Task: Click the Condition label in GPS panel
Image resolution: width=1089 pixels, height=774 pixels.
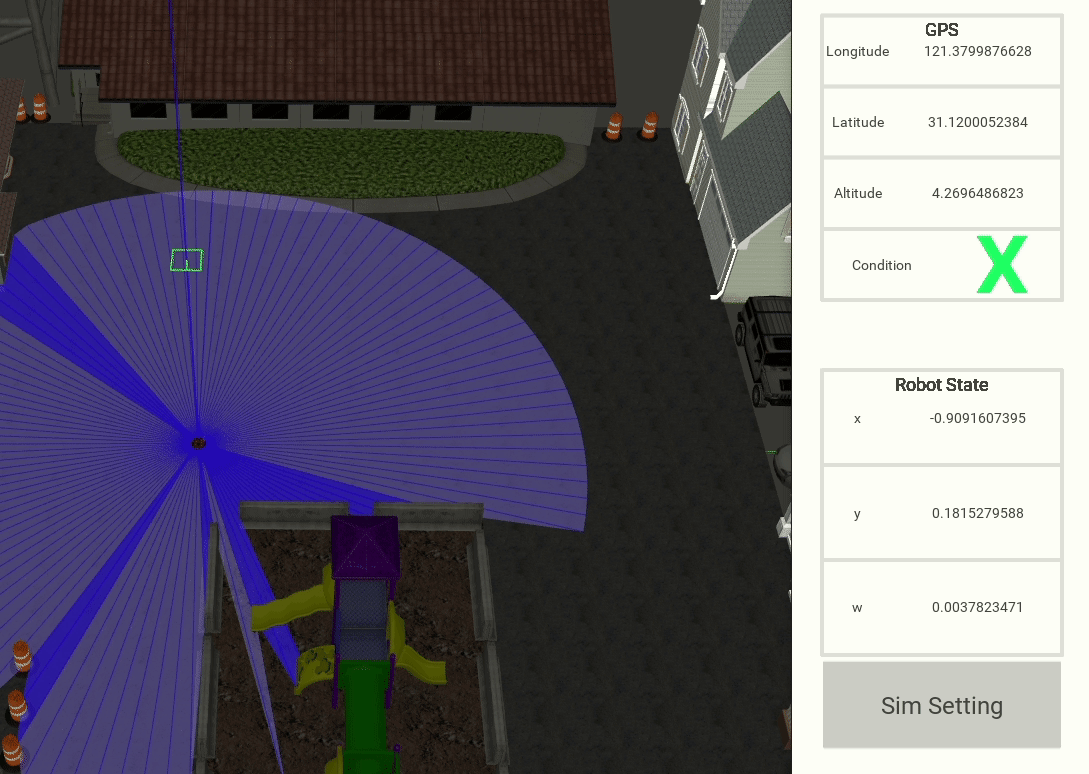Action: click(x=881, y=266)
